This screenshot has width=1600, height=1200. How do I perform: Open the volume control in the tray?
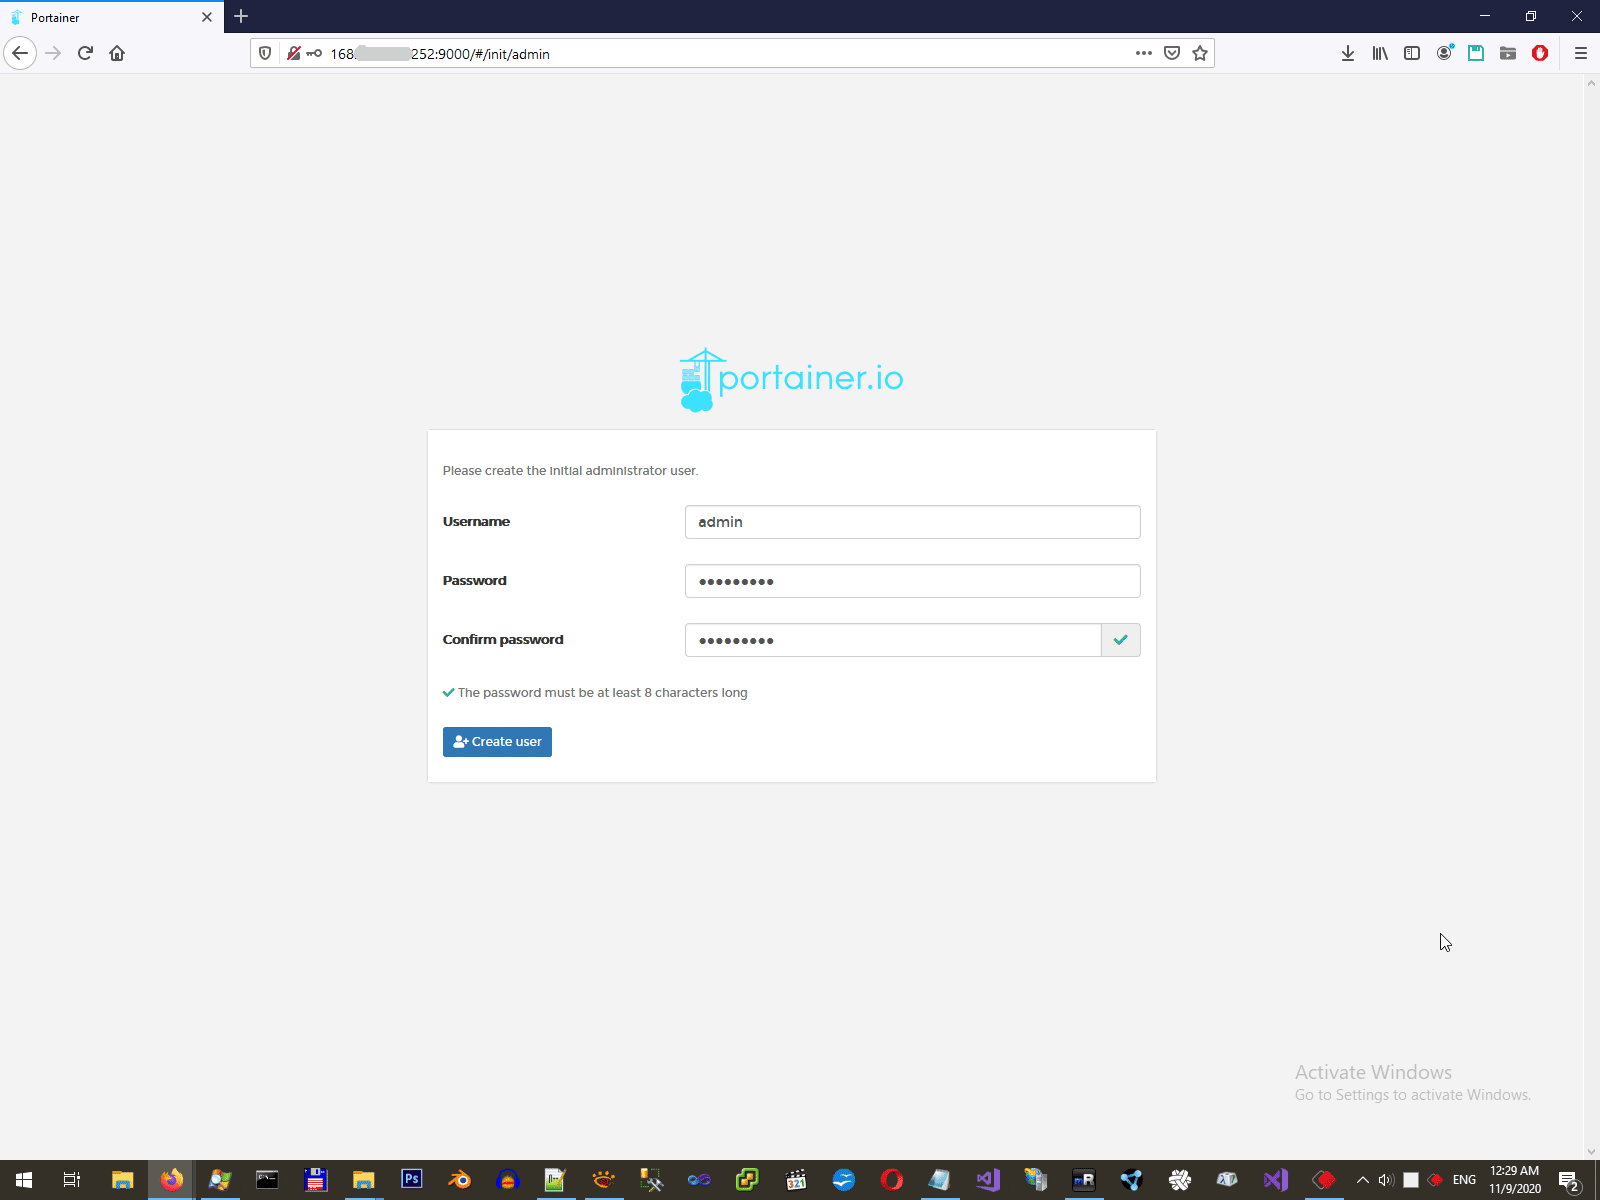(x=1386, y=1180)
